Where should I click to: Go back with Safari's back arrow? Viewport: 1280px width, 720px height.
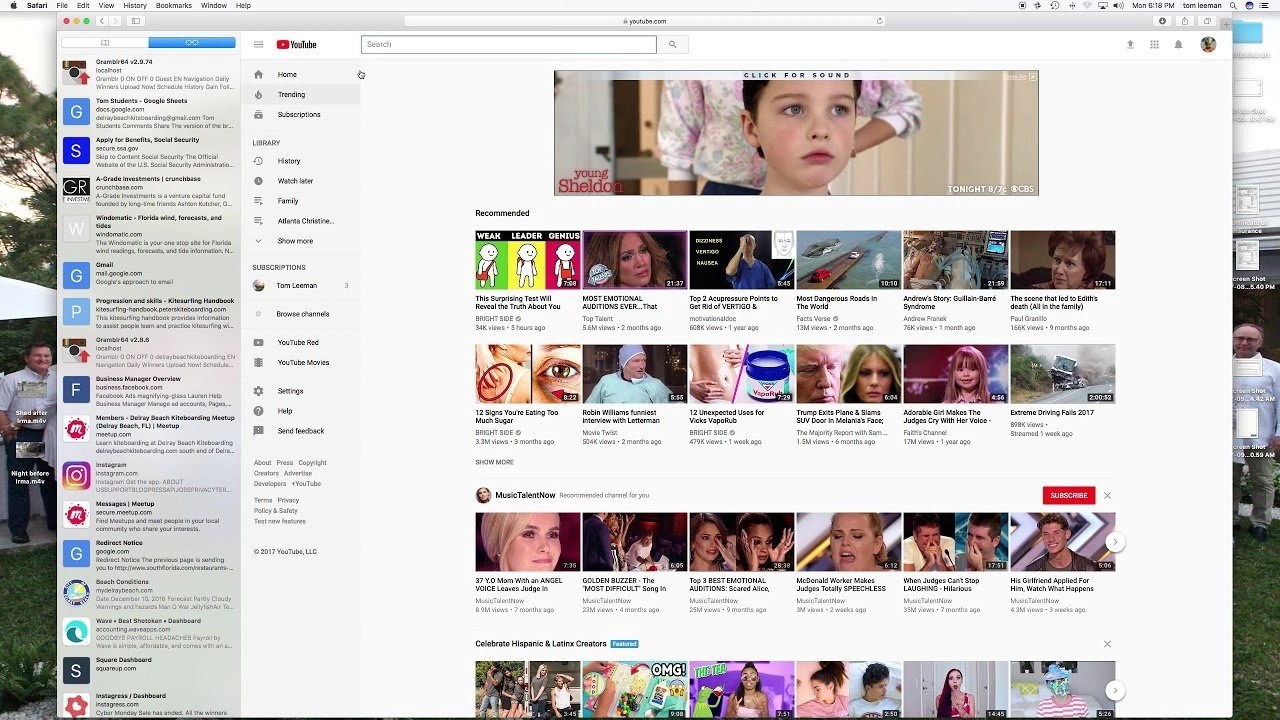(x=102, y=21)
